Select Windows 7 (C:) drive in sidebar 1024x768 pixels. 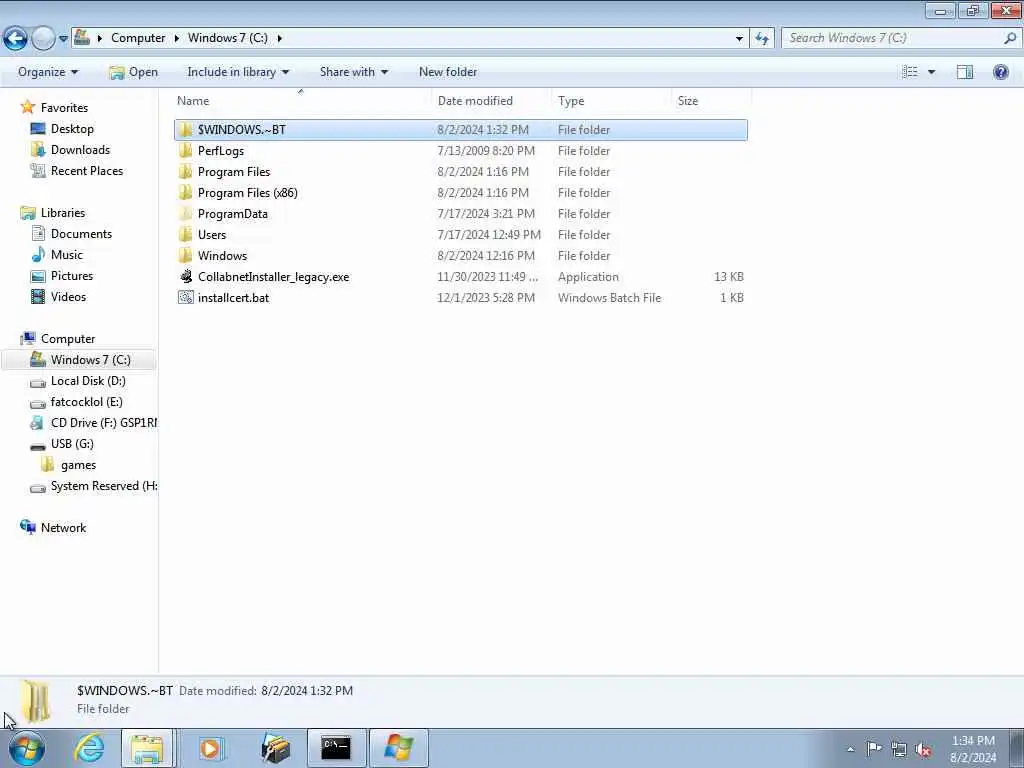(x=91, y=360)
